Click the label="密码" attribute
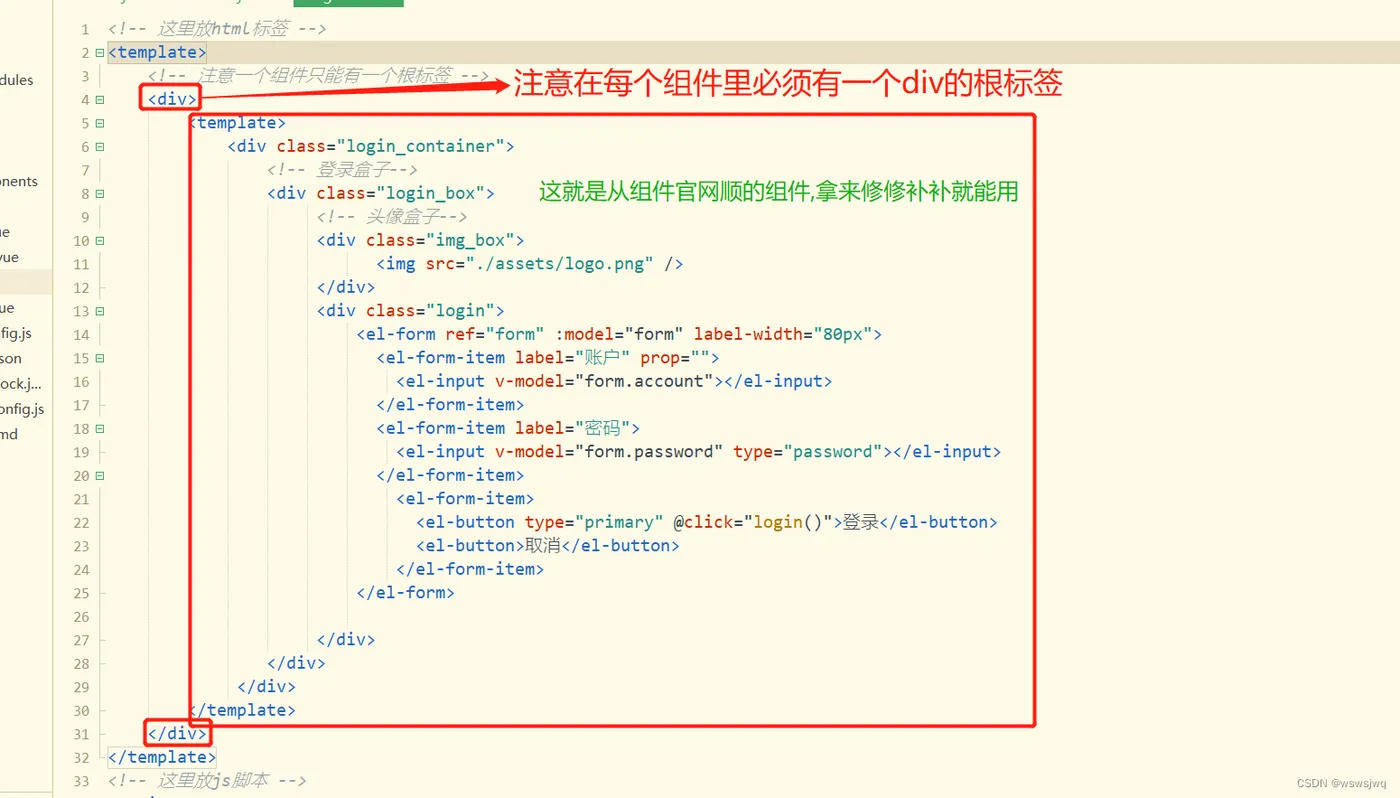 pyautogui.click(x=573, y=428)
